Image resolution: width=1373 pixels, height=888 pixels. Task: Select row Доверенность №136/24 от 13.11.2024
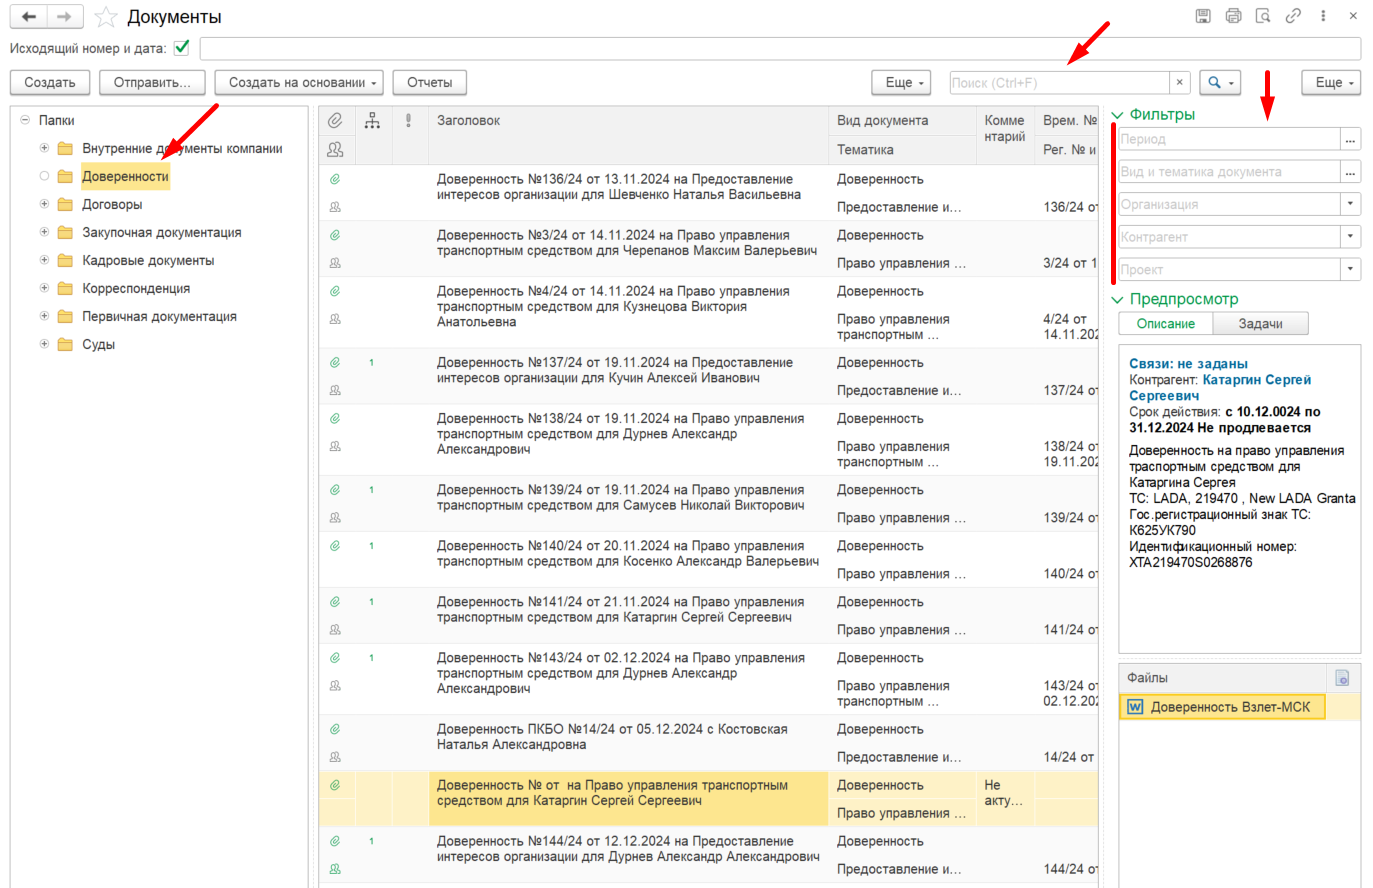[x=708, y=193]
